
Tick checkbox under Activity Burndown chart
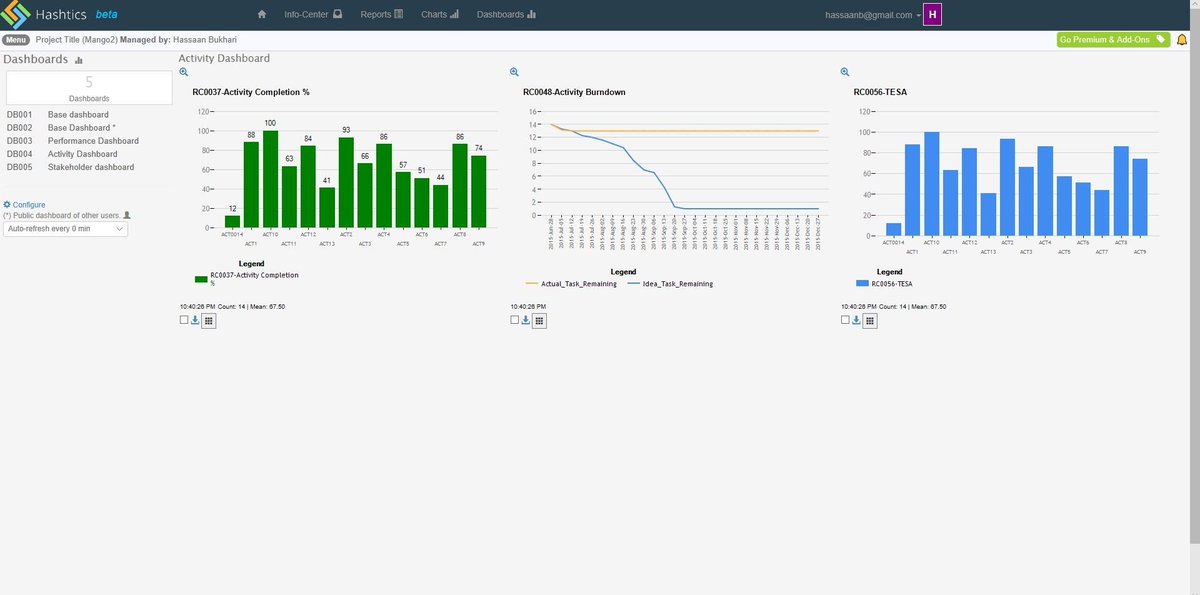pos(514,320)
